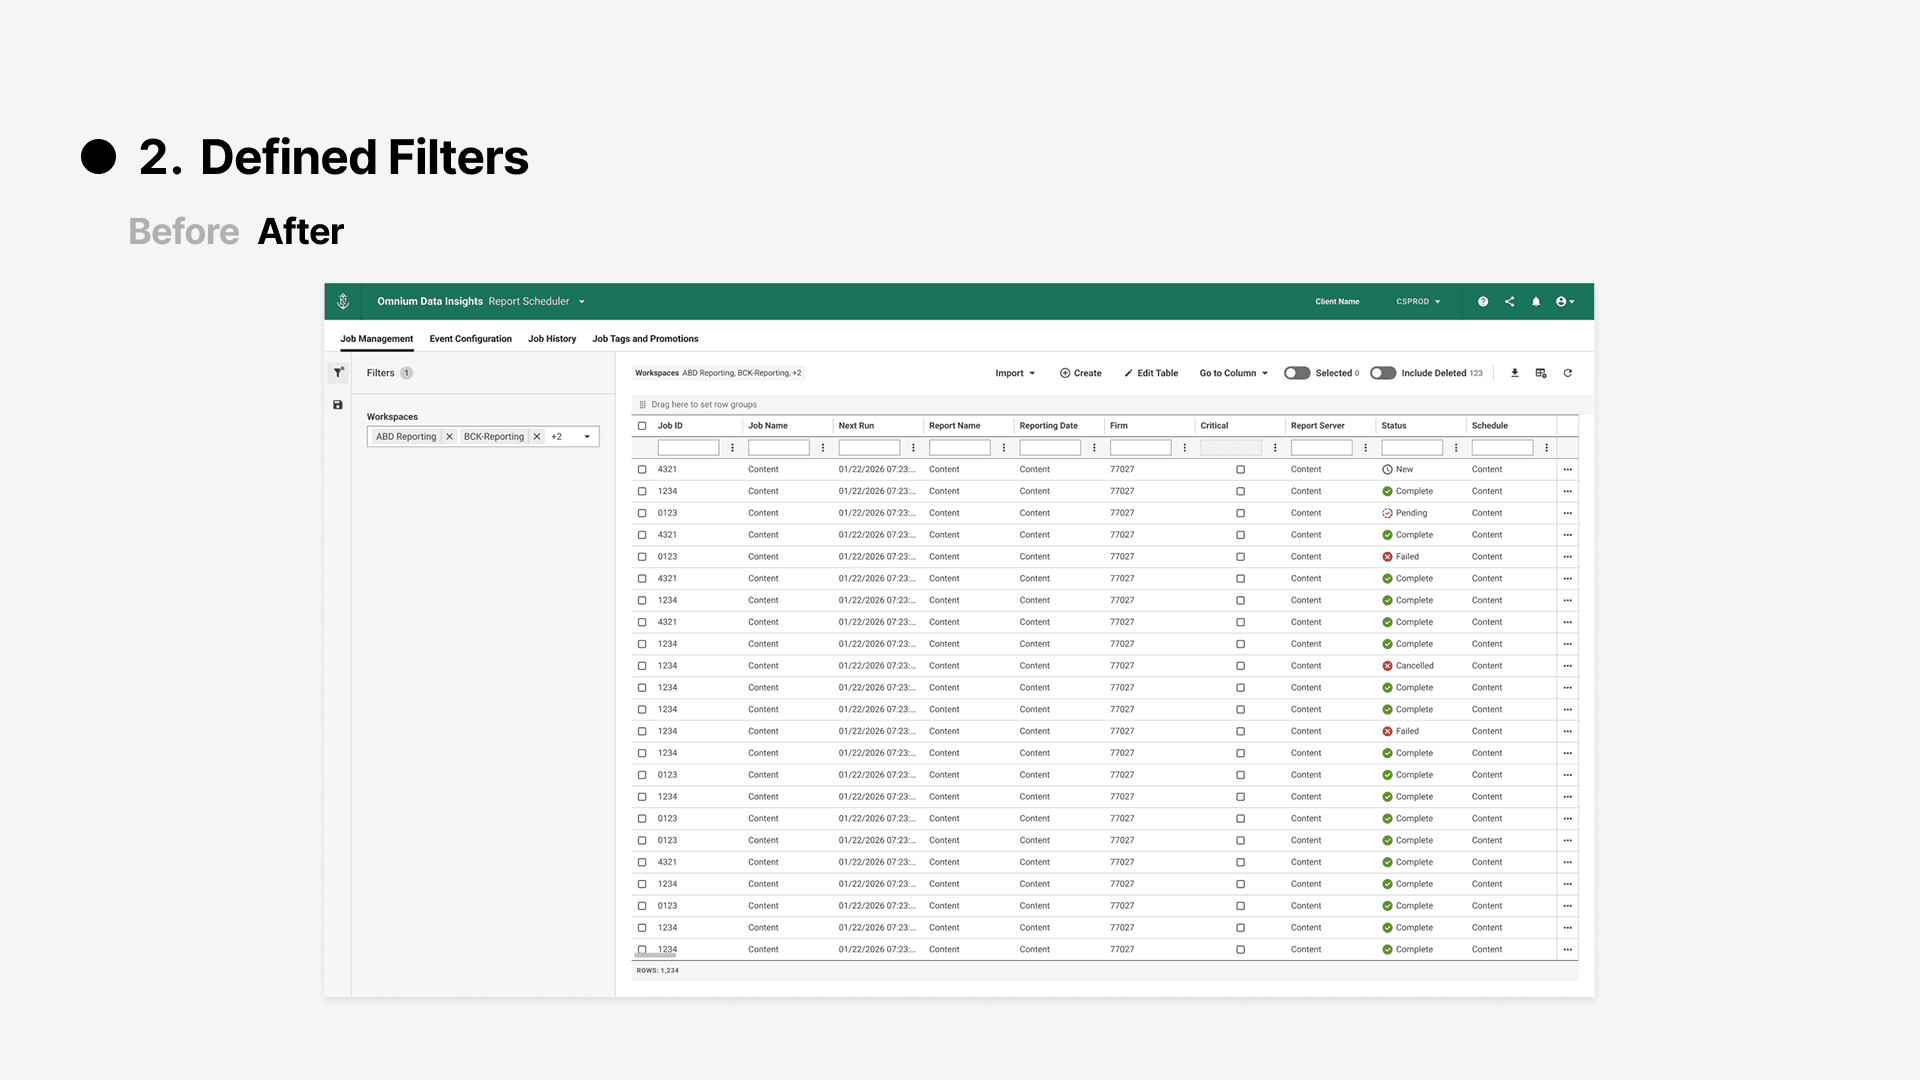The width and height of the screenshot is (1920, 1080).
Task: Open row actions for the New status job
Action: (1568, 470)
